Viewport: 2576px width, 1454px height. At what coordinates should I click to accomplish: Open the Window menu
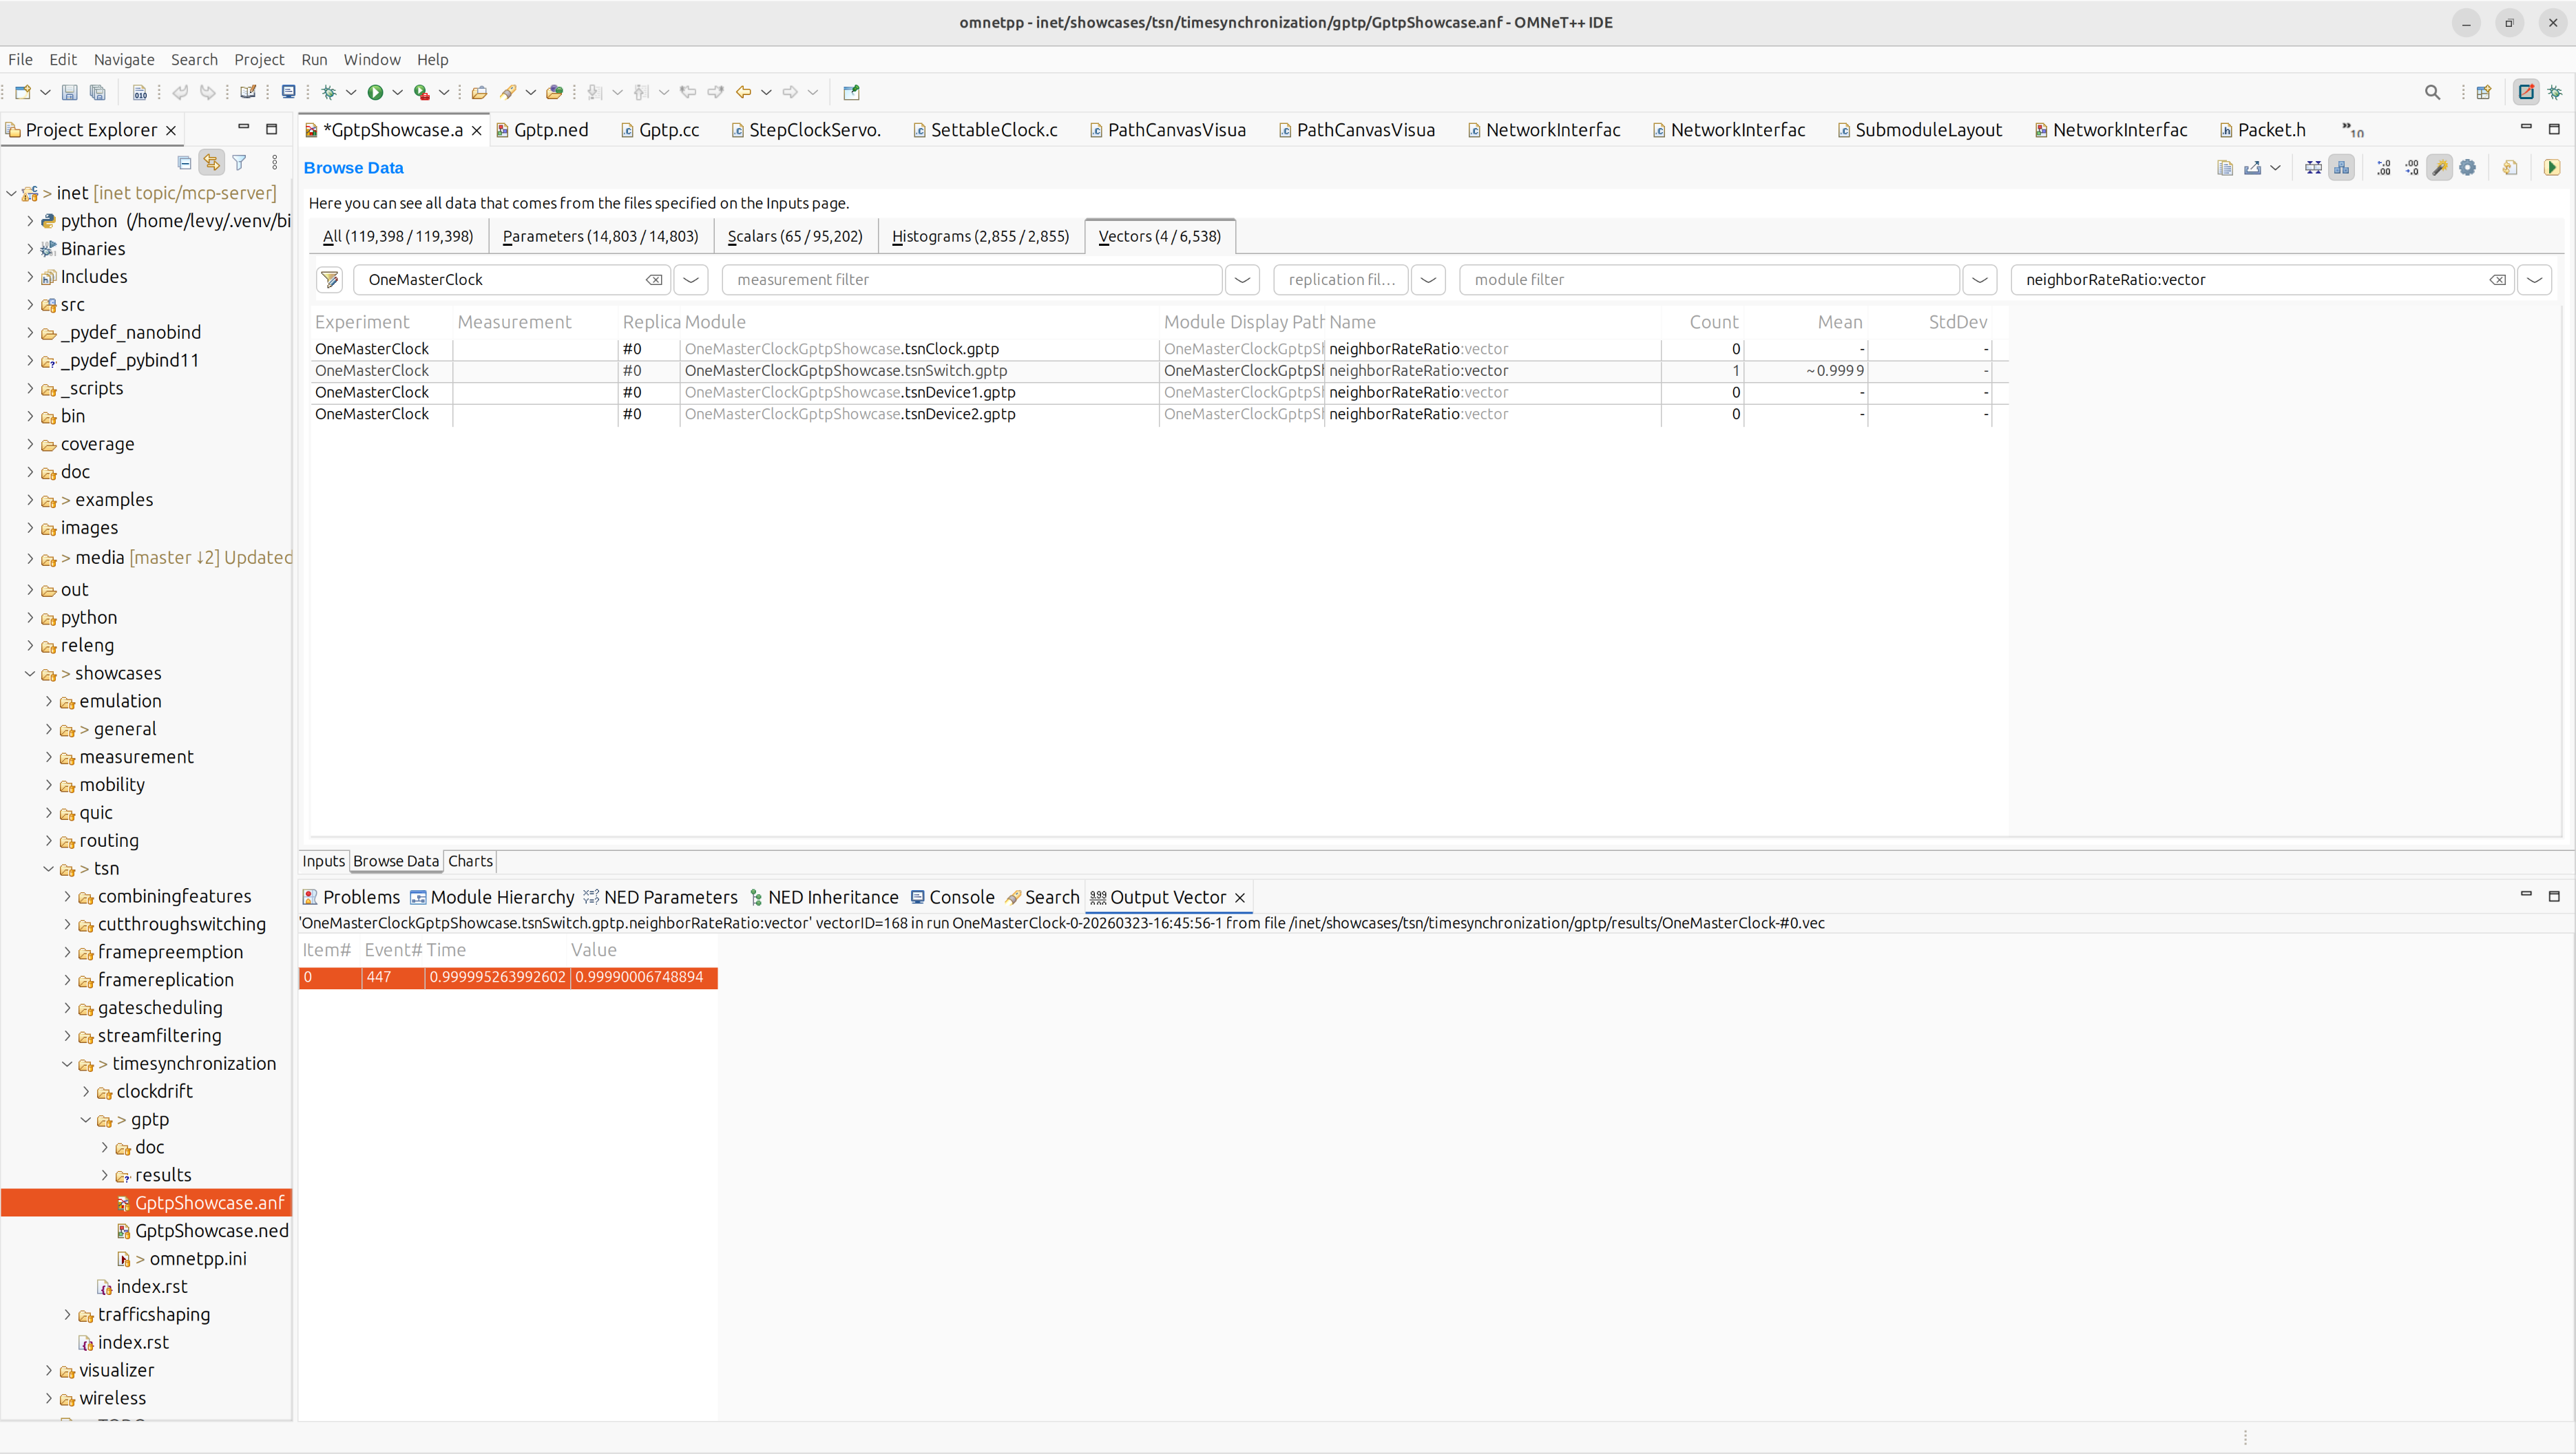pos(371,59)
